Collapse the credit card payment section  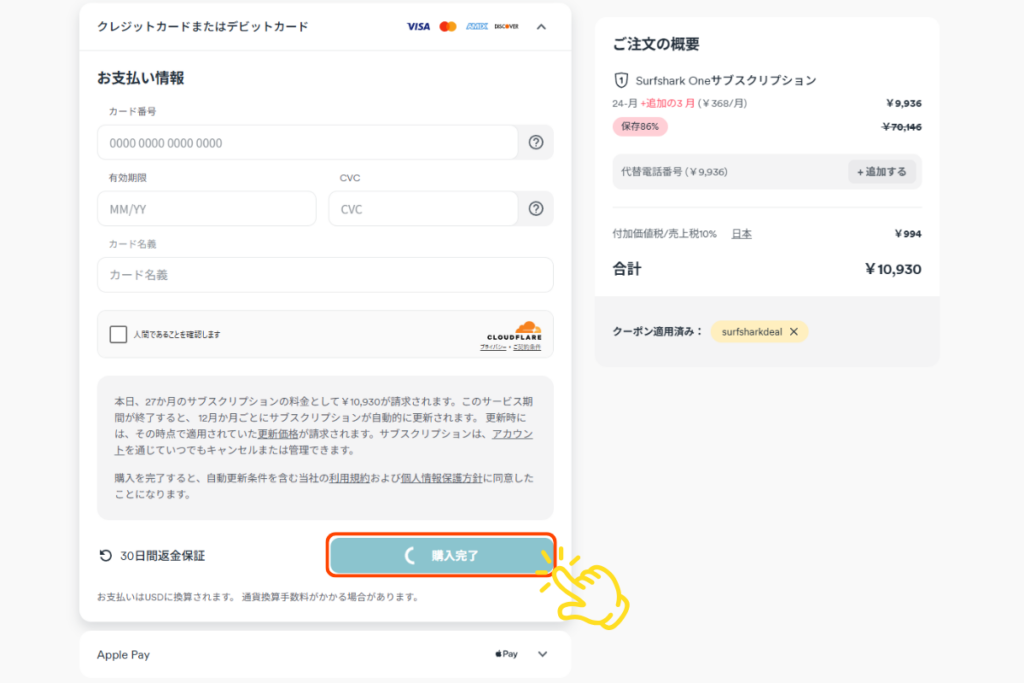(541, 27)
